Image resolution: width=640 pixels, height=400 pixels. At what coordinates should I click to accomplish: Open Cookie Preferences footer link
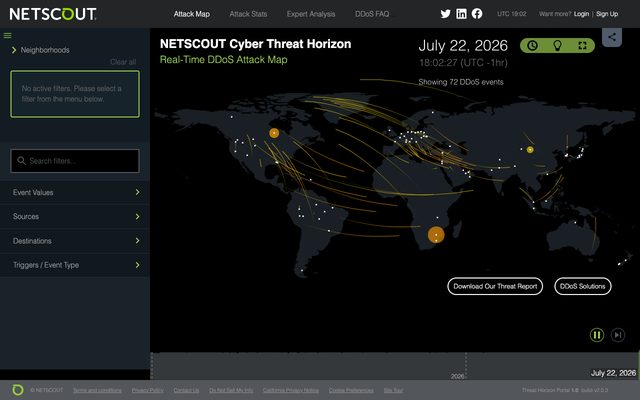[351, 390]
